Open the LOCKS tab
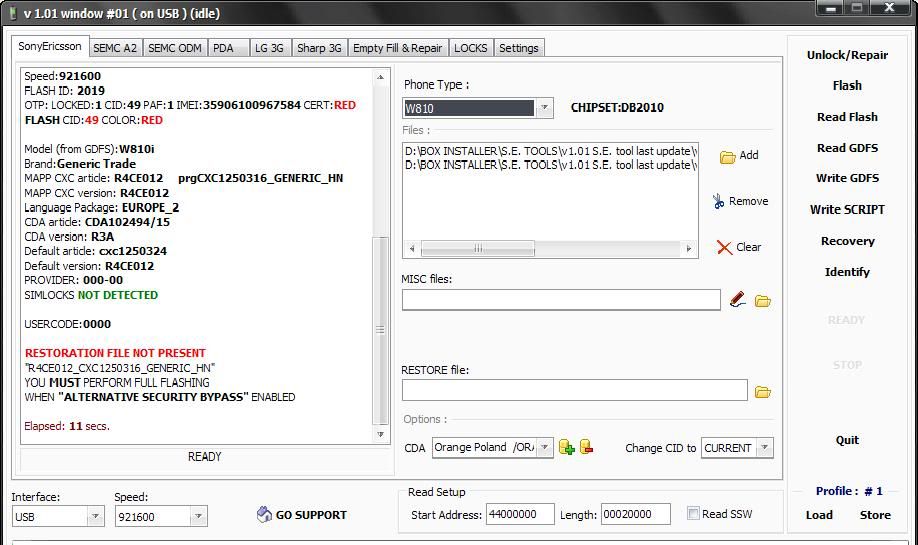This screenshot has height=545, width=918. [x=471, y=48]
